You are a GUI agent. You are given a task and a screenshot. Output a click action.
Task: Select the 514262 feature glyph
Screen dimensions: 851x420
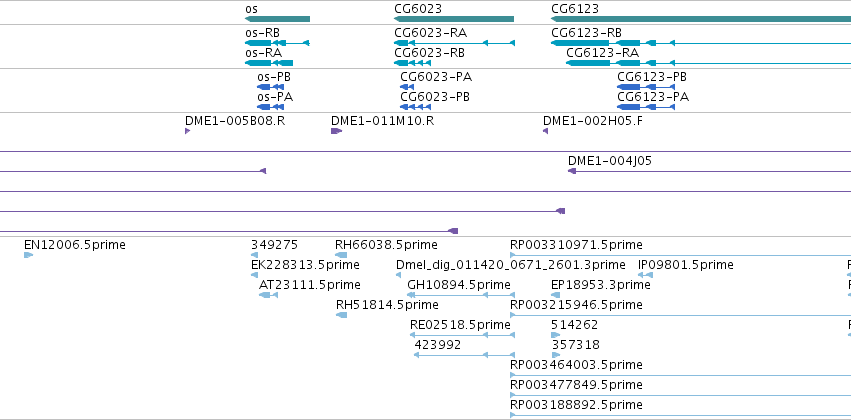555,335
